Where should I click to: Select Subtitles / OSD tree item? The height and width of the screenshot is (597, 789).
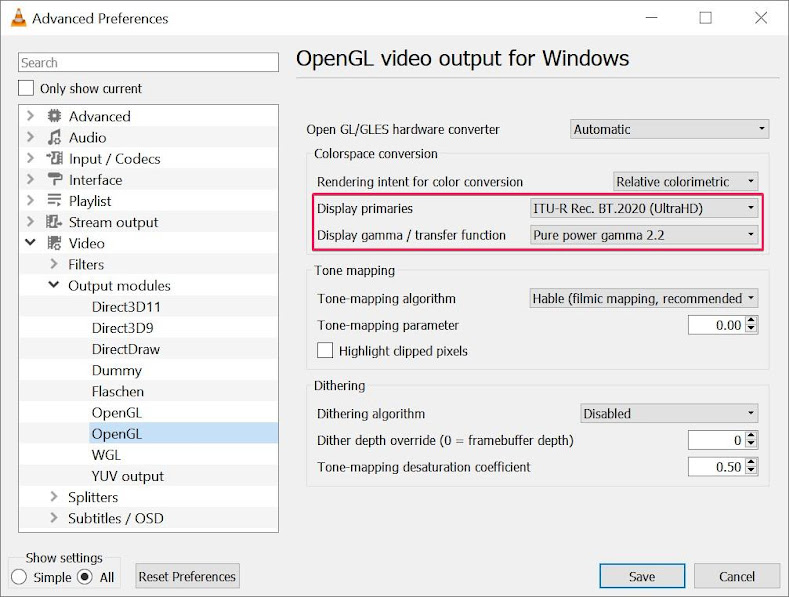[x=116, y=518]
